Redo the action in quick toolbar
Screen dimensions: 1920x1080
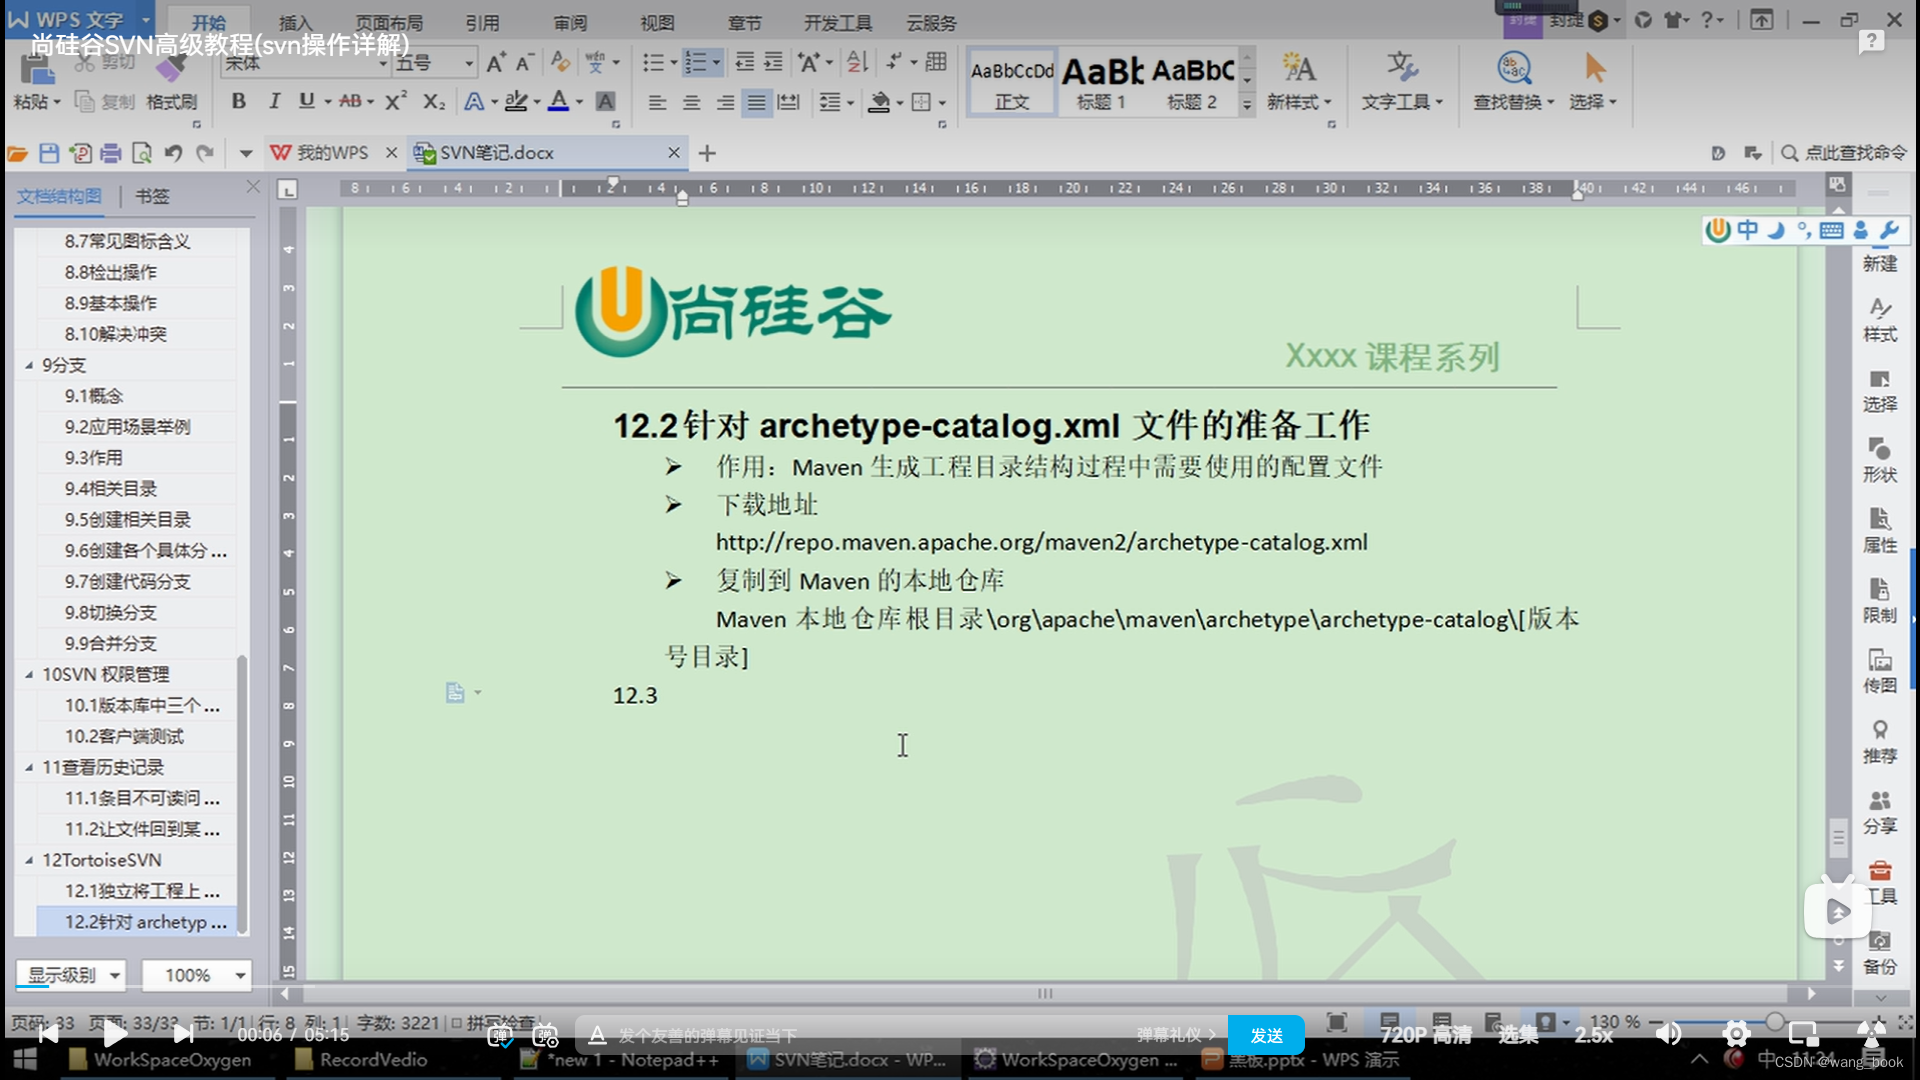(205, 153)
